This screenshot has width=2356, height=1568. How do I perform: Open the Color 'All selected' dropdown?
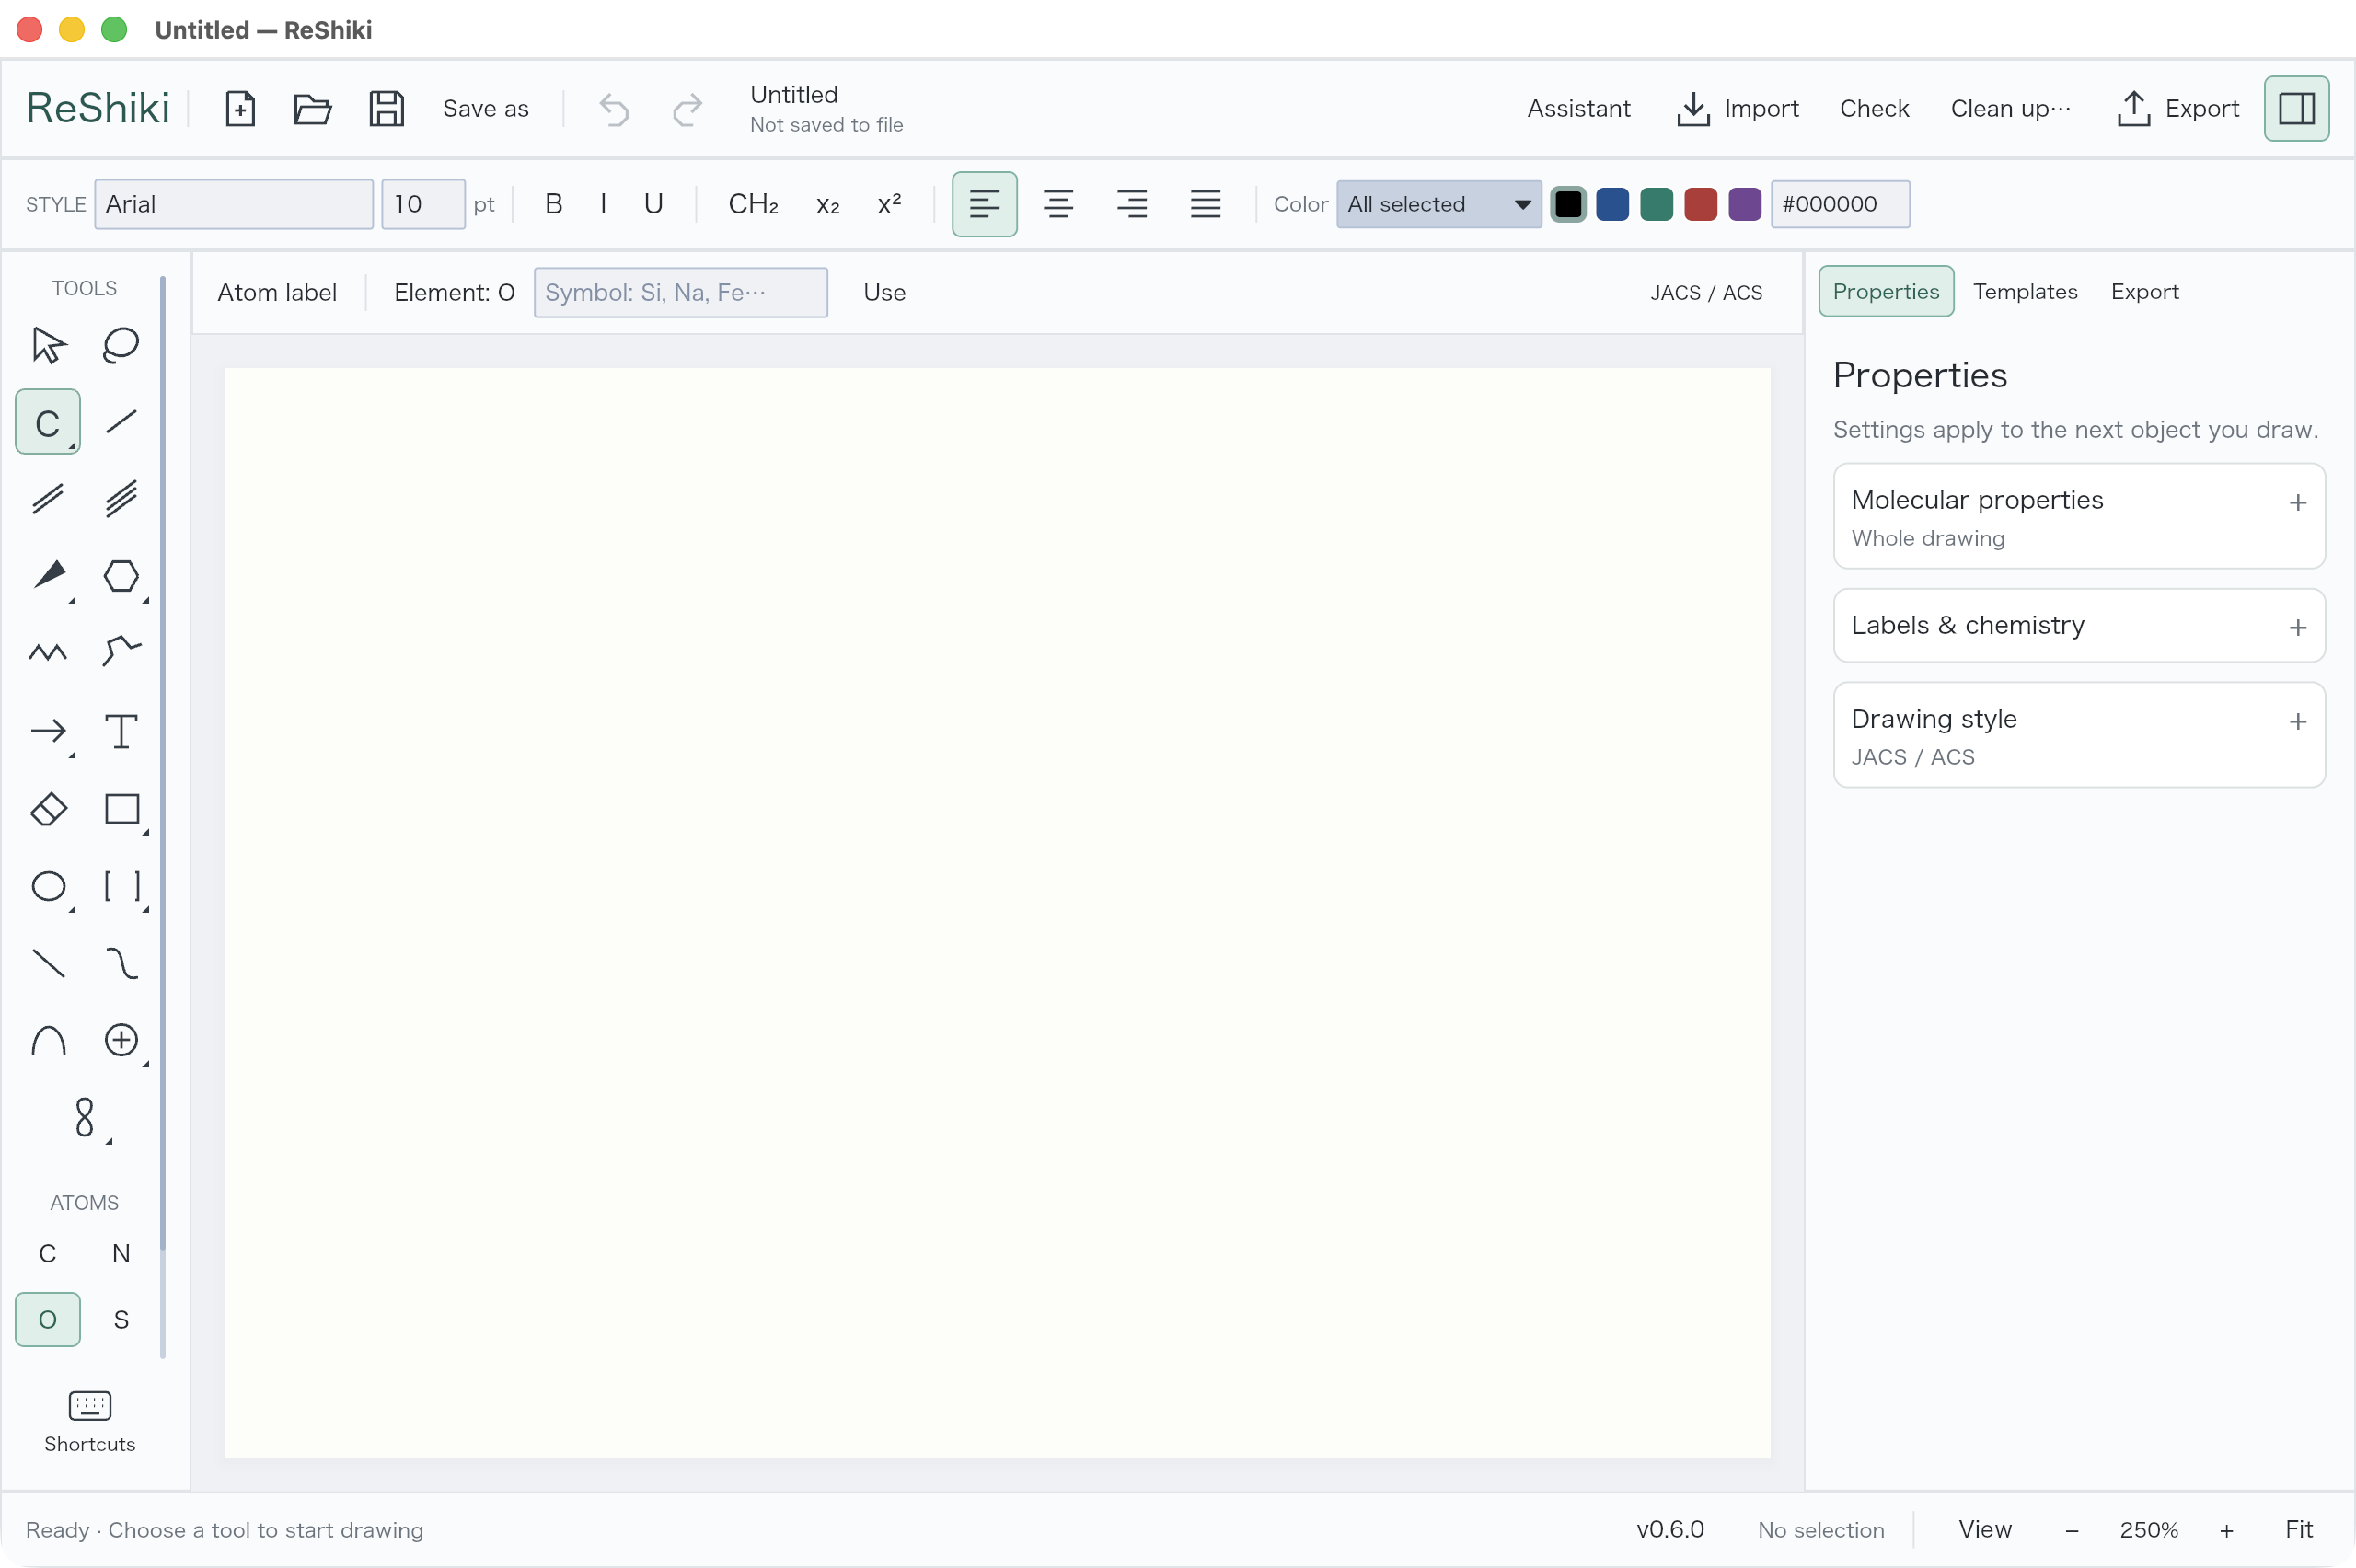click(x=1438, y=204)
